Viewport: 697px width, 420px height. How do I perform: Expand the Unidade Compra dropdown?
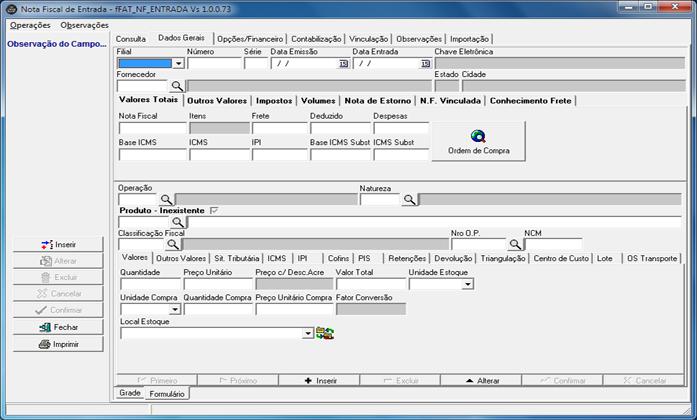[x=175, y=309]
